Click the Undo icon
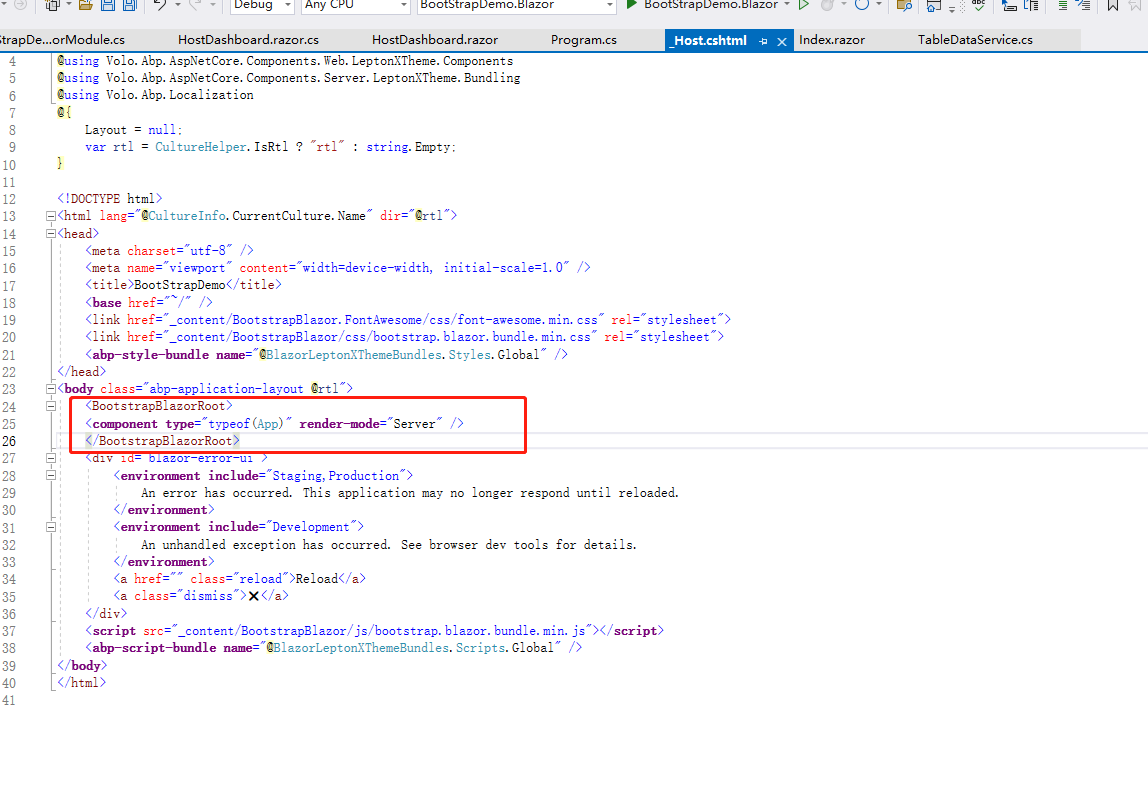Viewport: 1148px width, 785px height. pyautogui.click(x=161, y=7)
